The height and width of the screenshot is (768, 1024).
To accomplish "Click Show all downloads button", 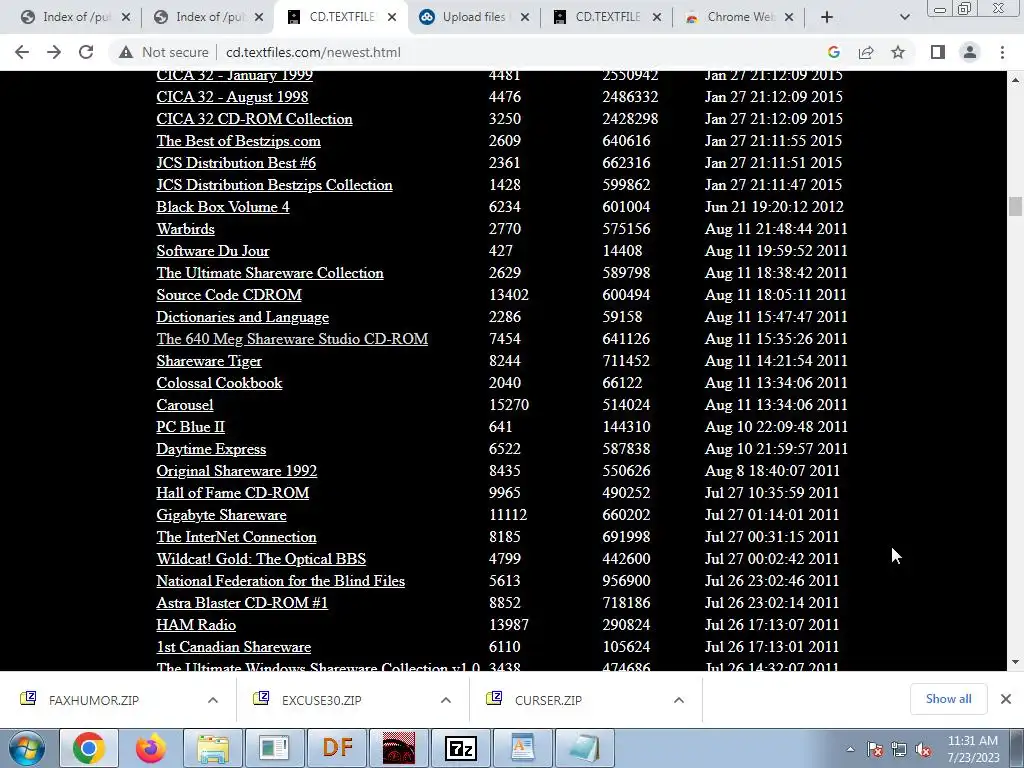I will 948,699.
